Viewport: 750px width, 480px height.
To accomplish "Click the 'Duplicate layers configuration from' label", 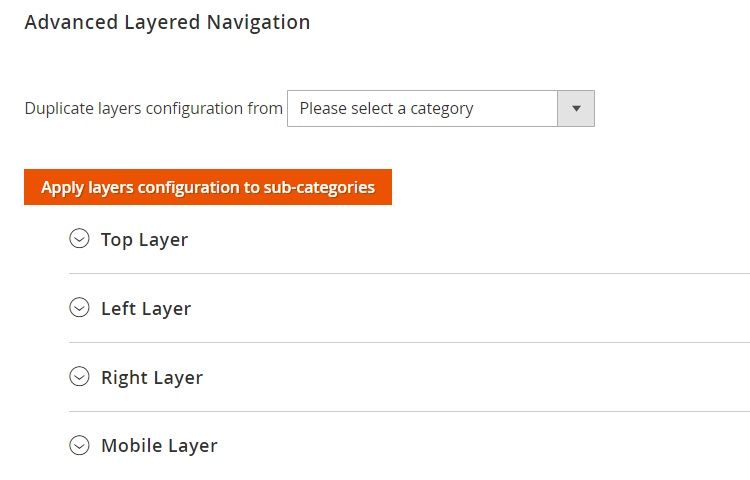I will point(154,108).
